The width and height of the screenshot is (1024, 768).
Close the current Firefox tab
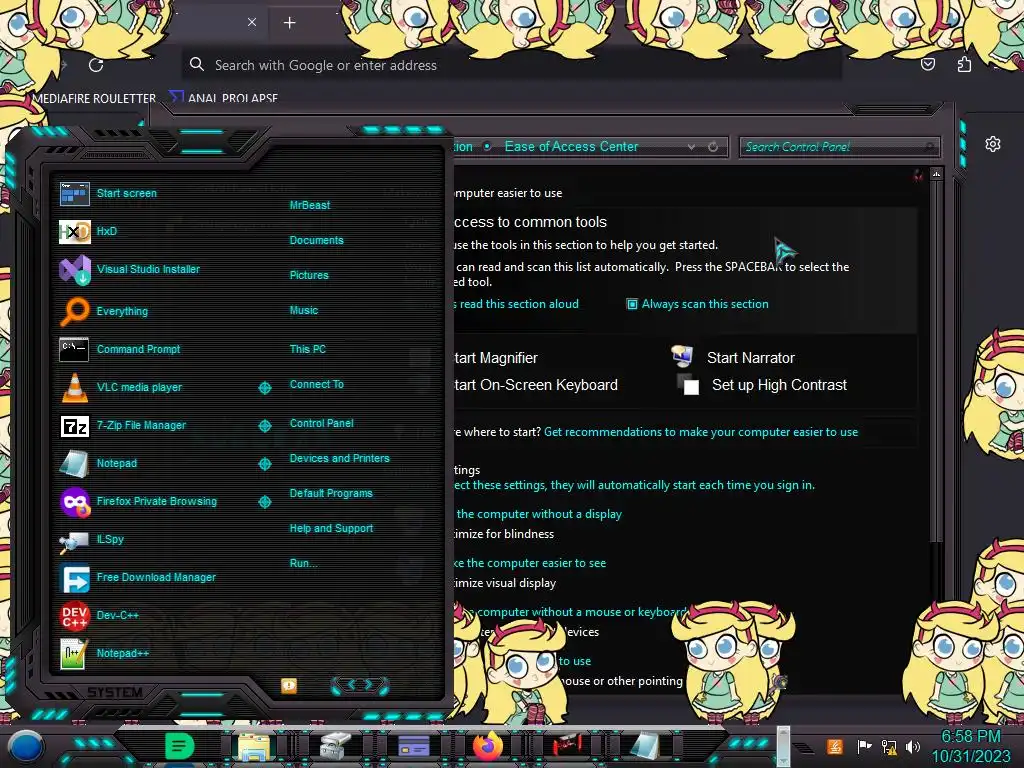[x=251, y=22]
